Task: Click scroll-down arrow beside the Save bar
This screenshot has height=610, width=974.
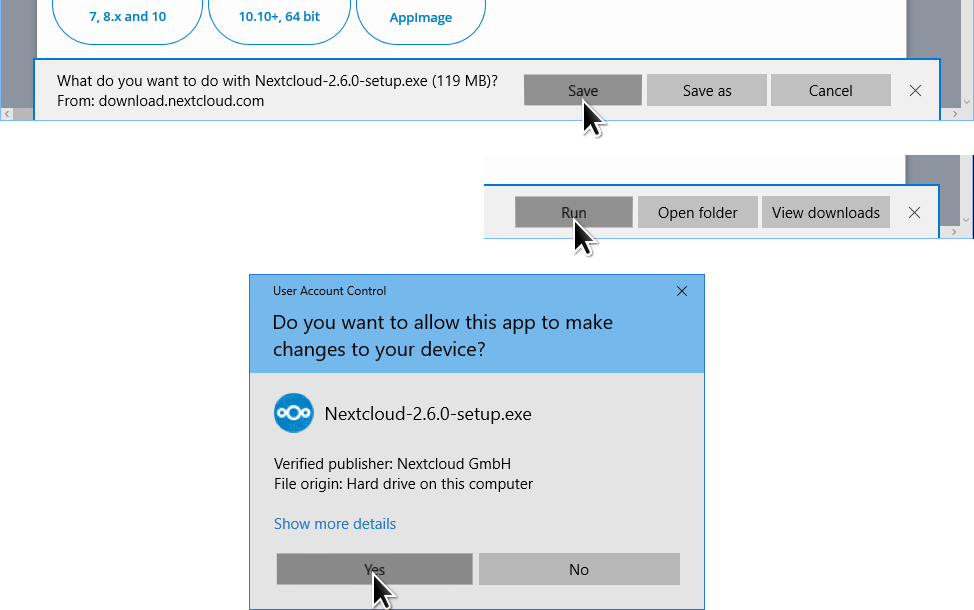Action: 966,101
